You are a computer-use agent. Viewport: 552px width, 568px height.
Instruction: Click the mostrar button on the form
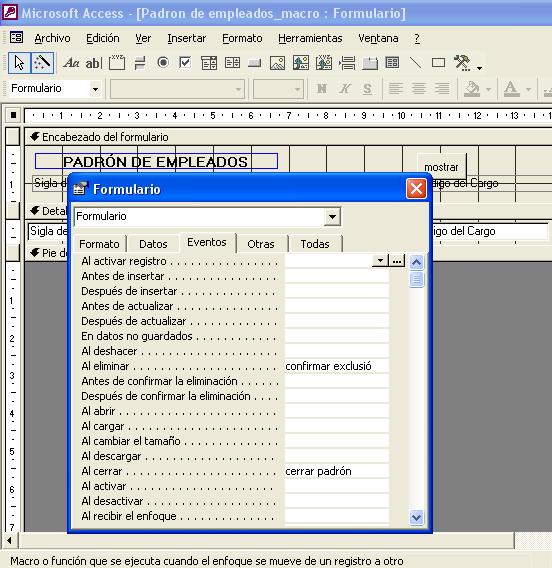441,167
